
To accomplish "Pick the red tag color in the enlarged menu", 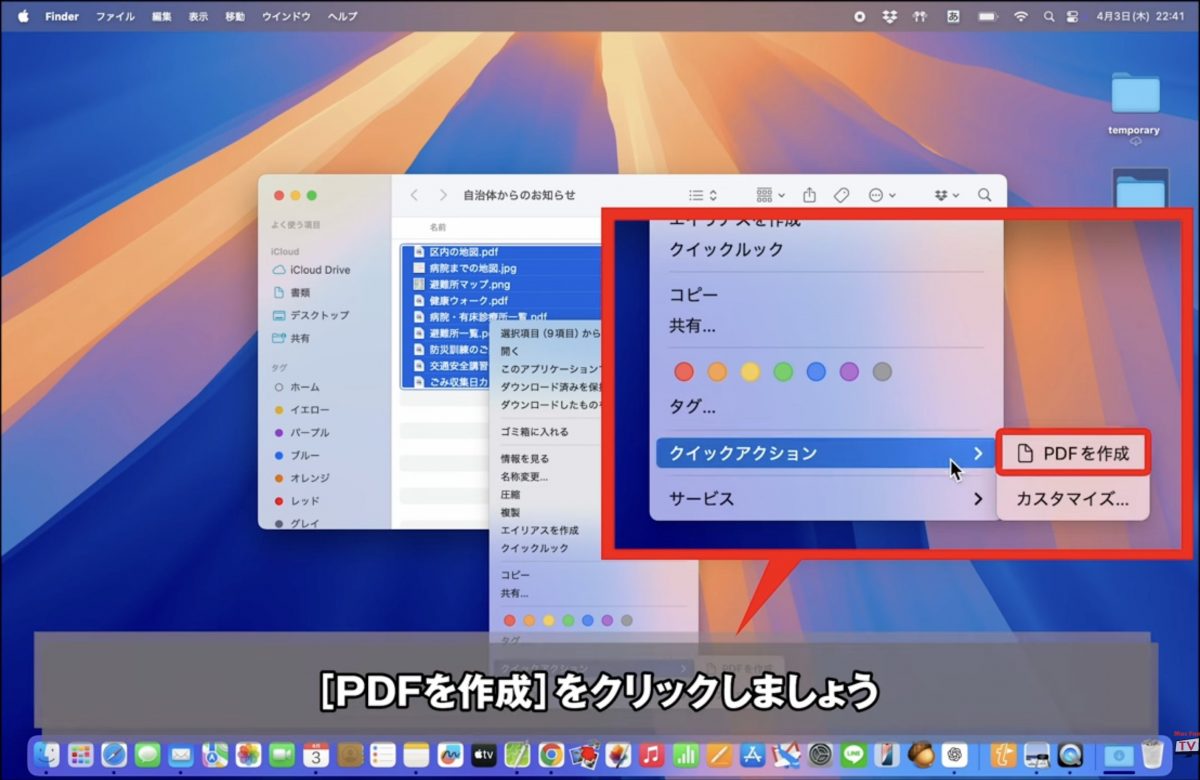I will tap(684, 372).
